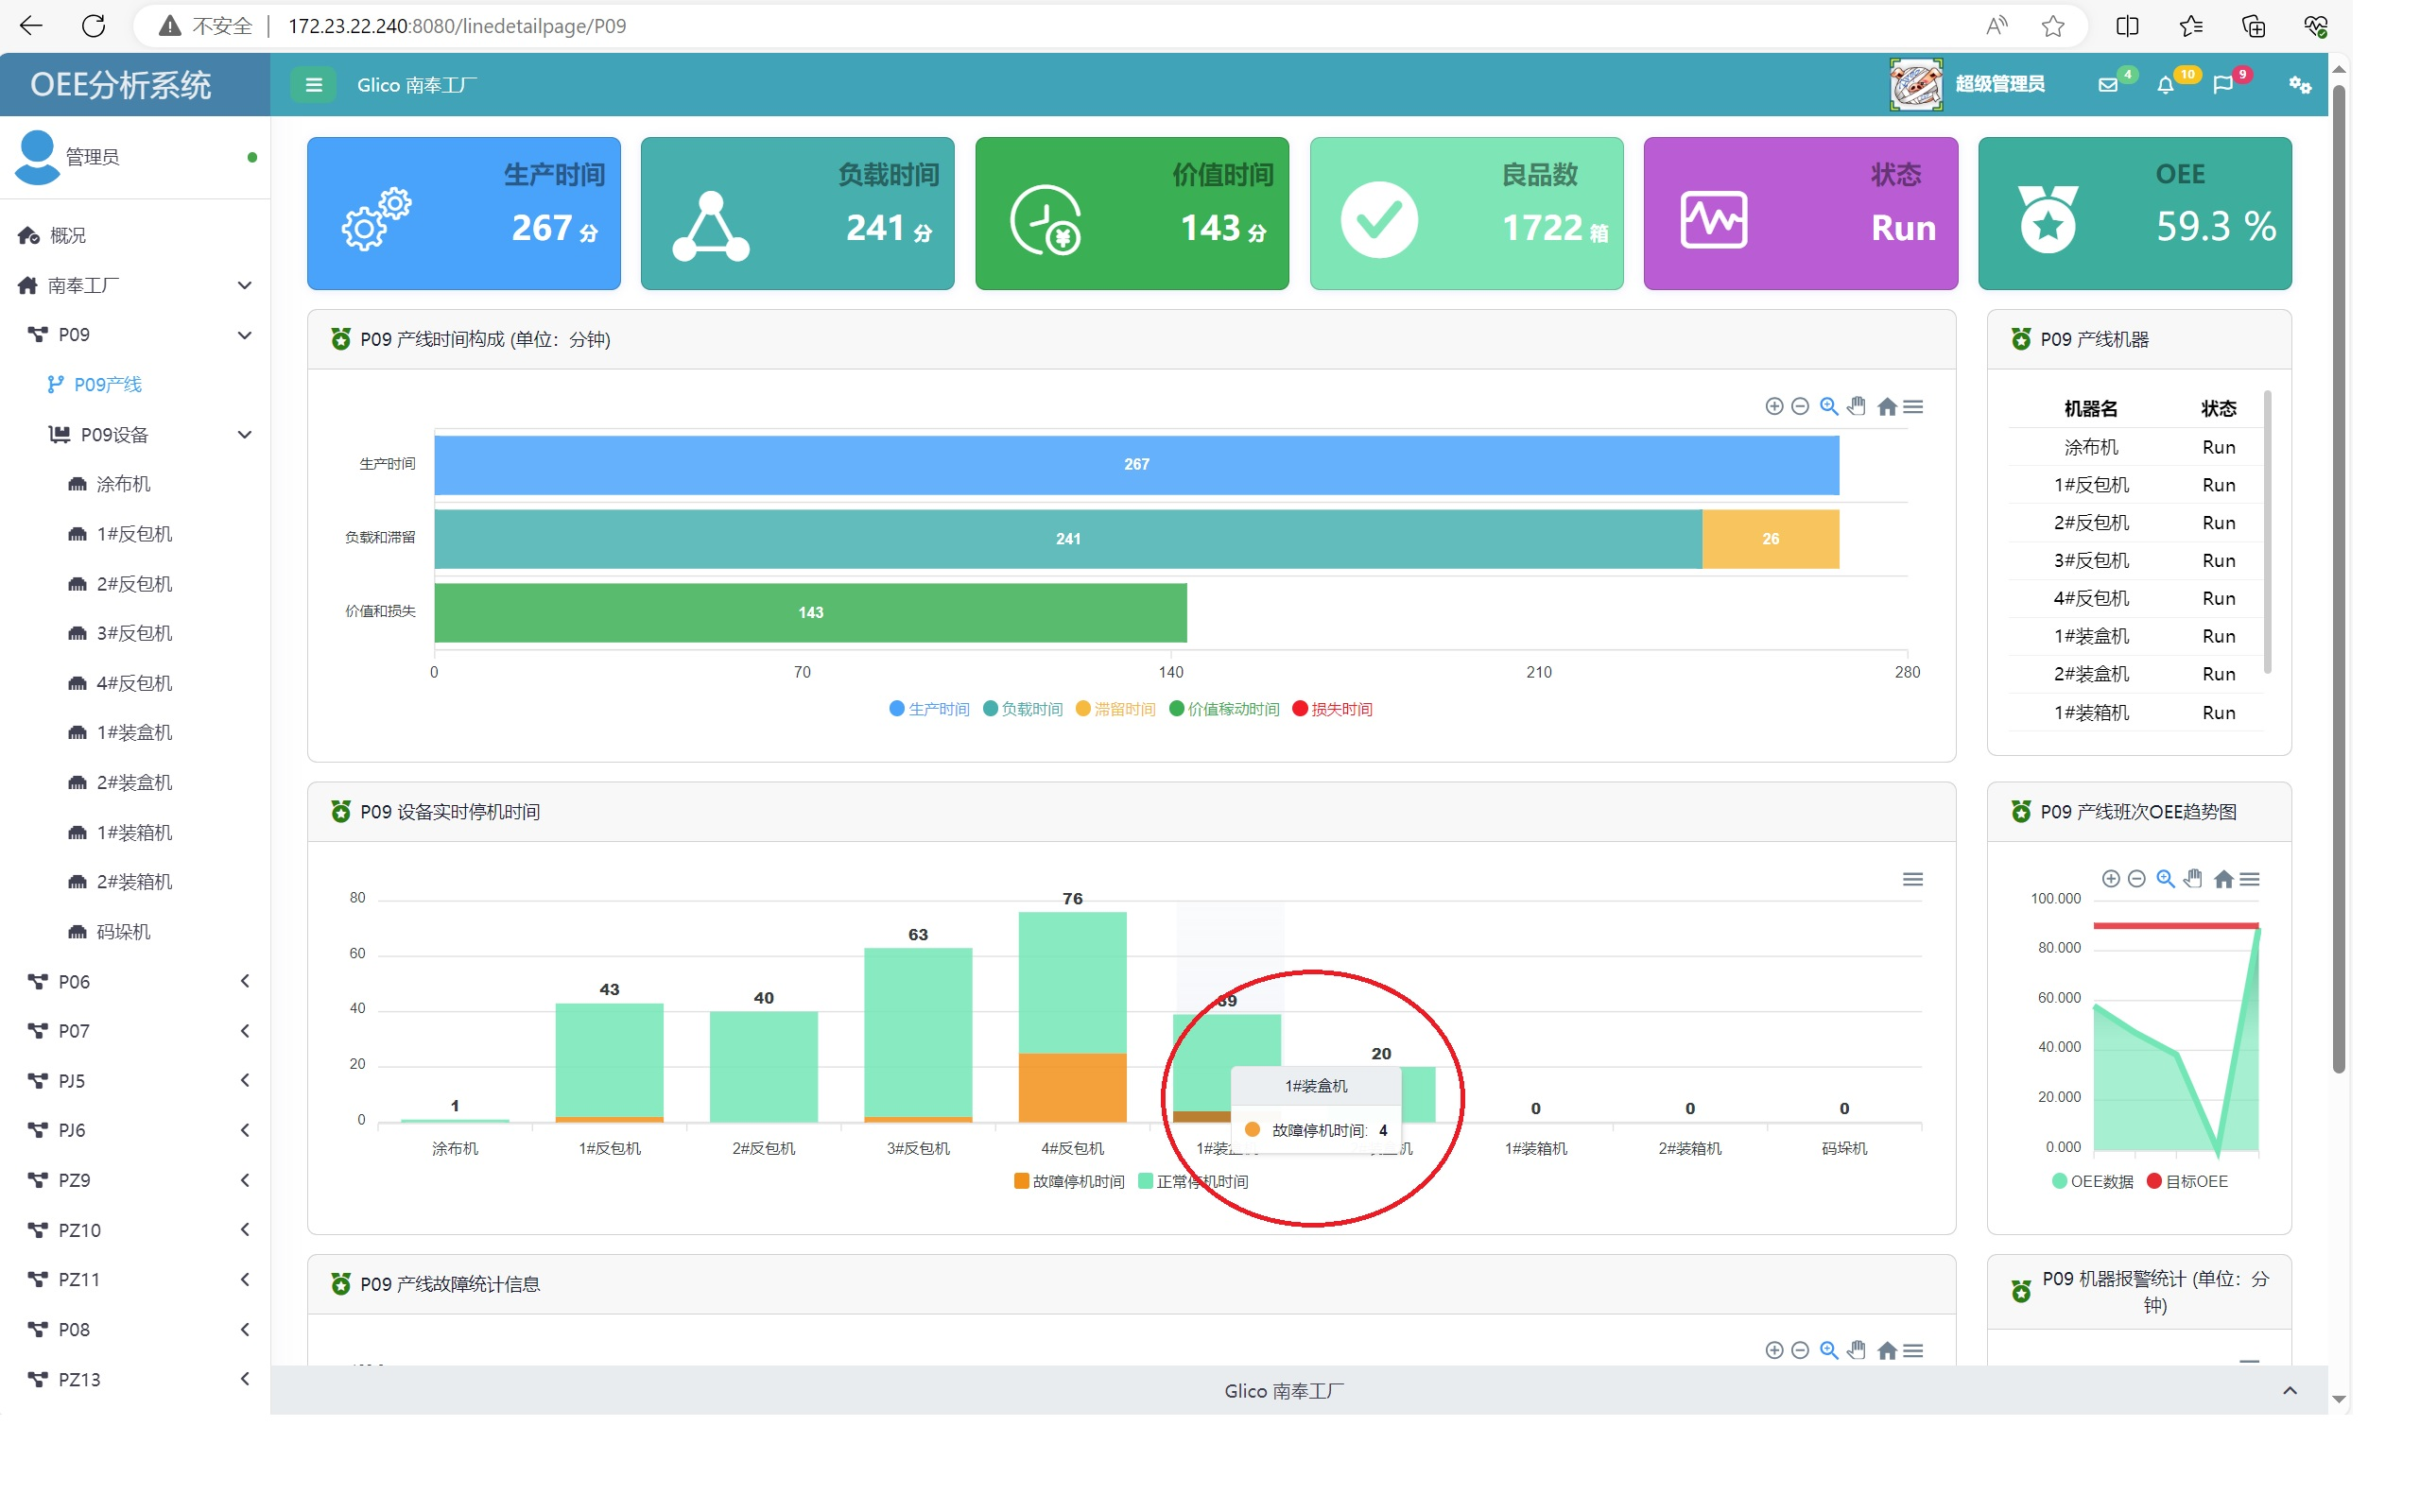Click zoom-in icon on 产线时间构成 chart

click(x=1774, y=406)
